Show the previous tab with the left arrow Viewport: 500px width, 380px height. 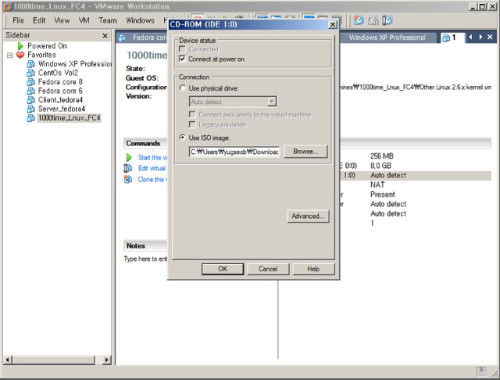[470, 37]
